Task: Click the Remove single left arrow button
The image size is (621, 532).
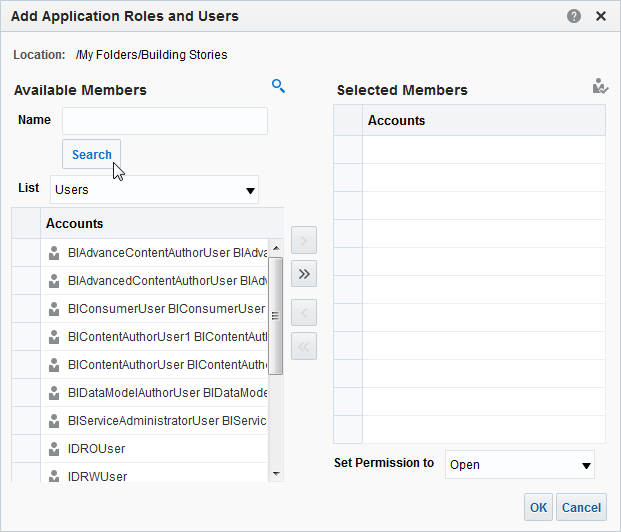Action: (304, 311)
